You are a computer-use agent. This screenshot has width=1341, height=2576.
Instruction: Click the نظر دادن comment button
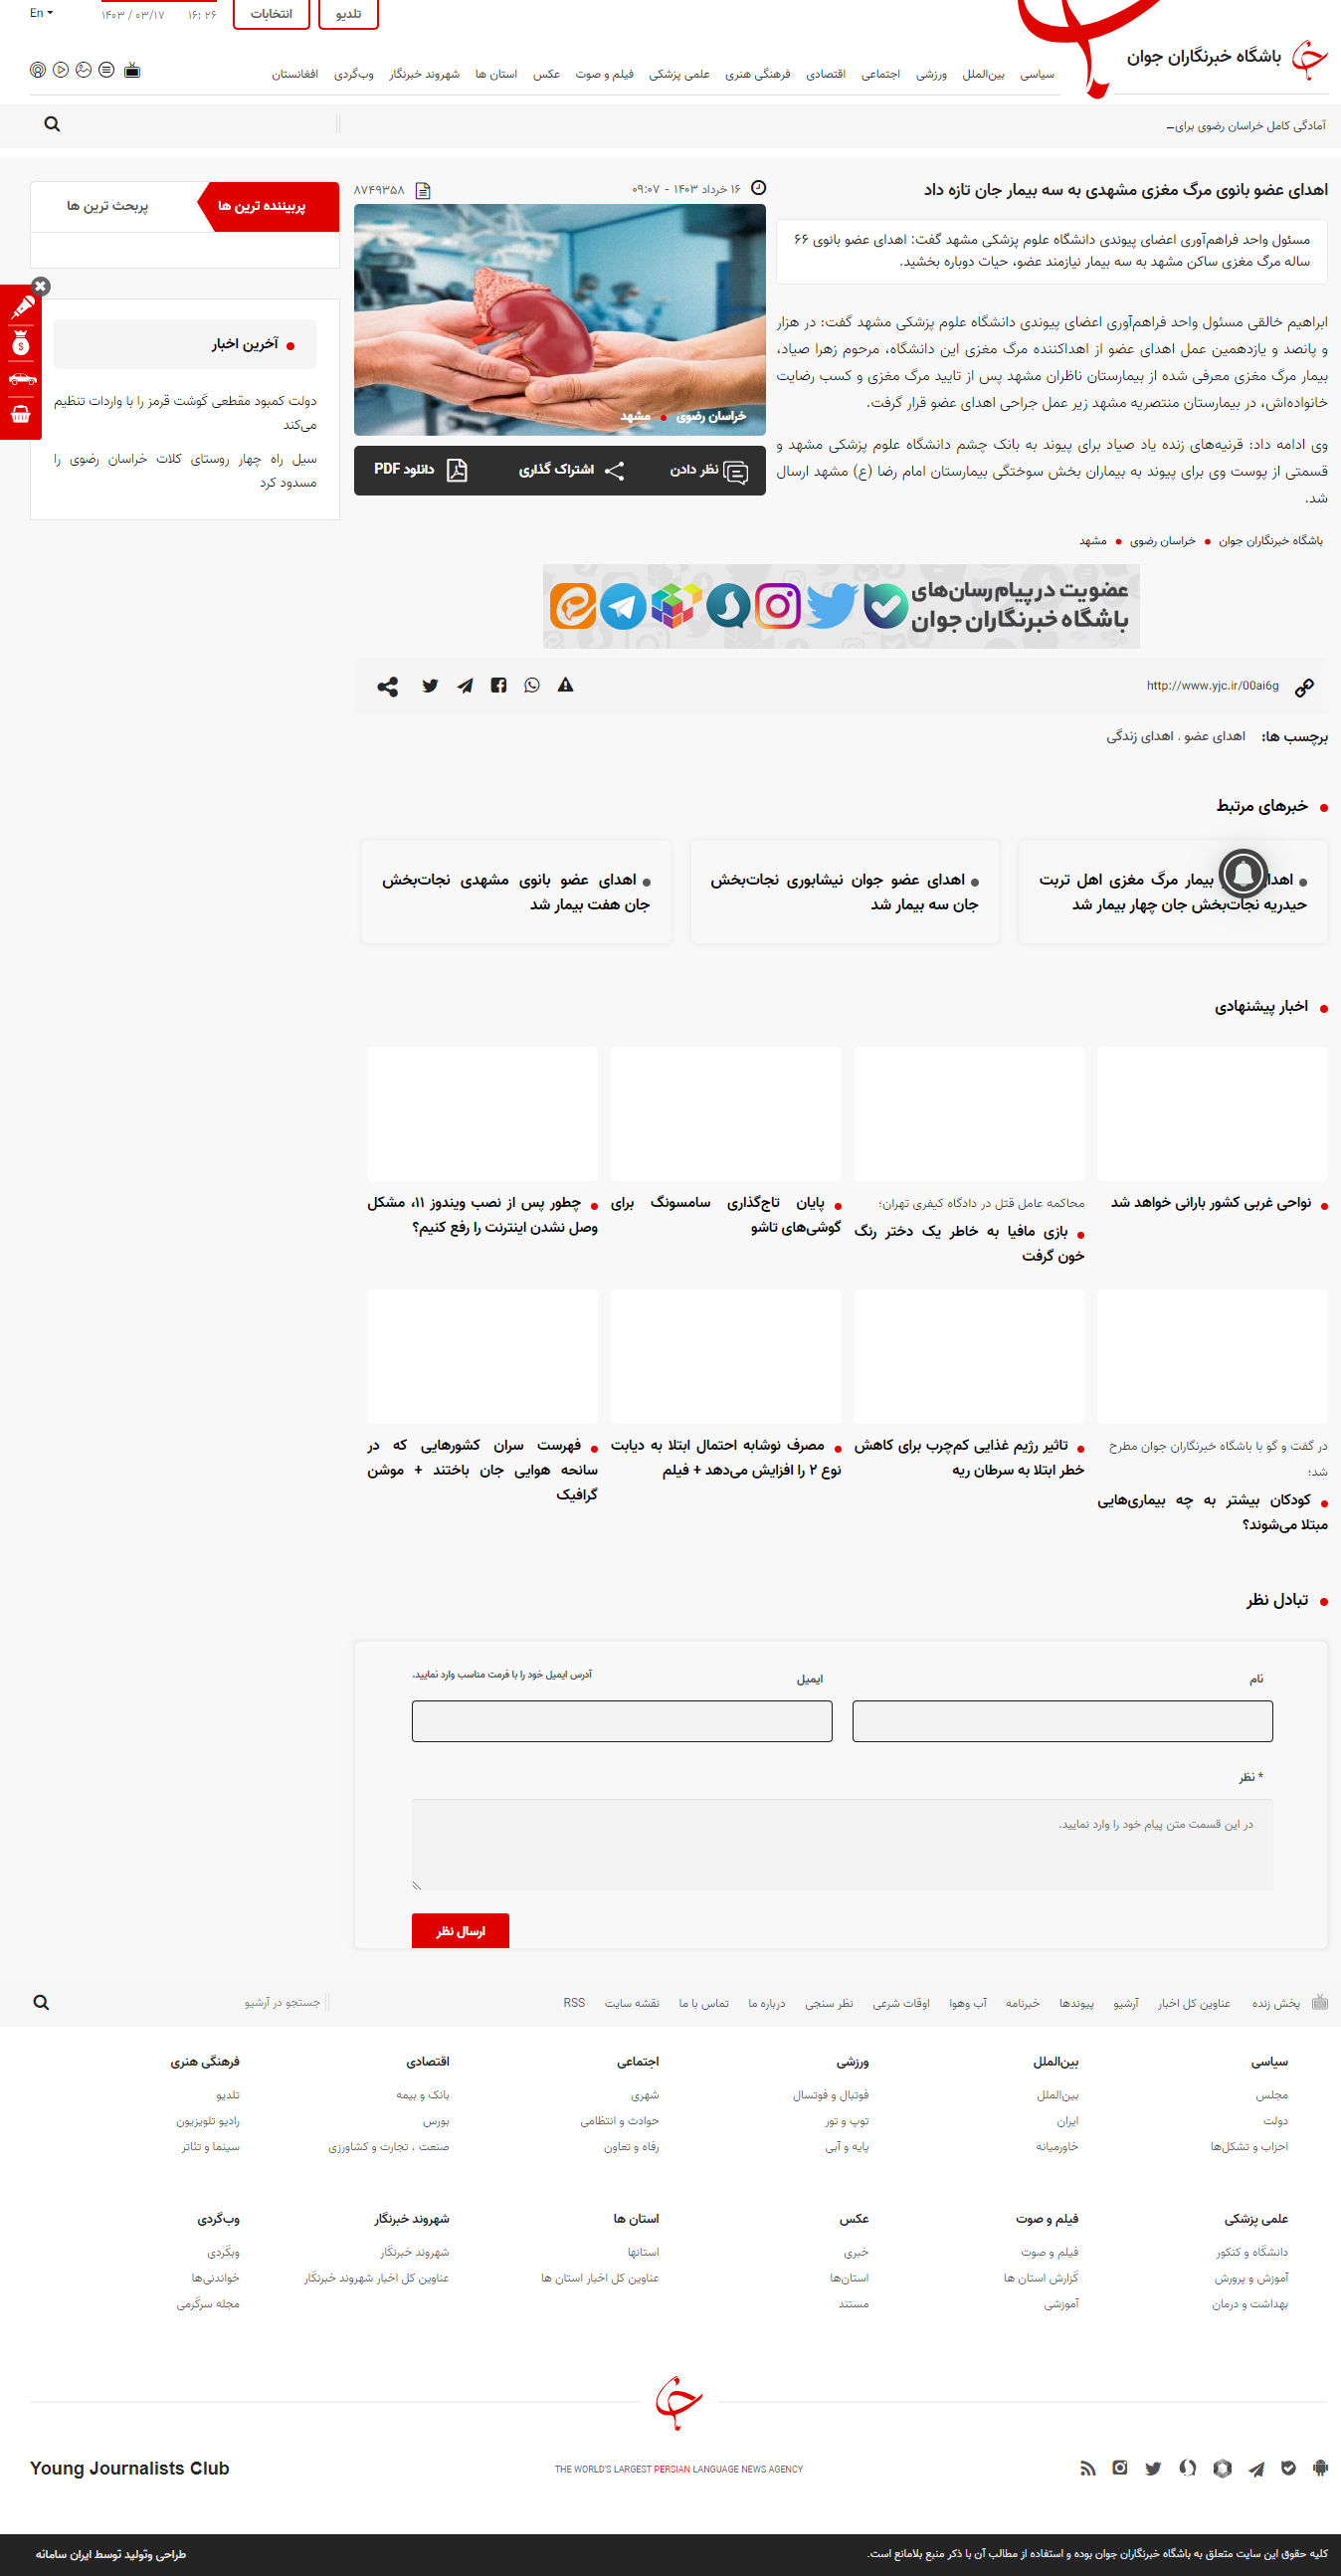tap(708, 470)
